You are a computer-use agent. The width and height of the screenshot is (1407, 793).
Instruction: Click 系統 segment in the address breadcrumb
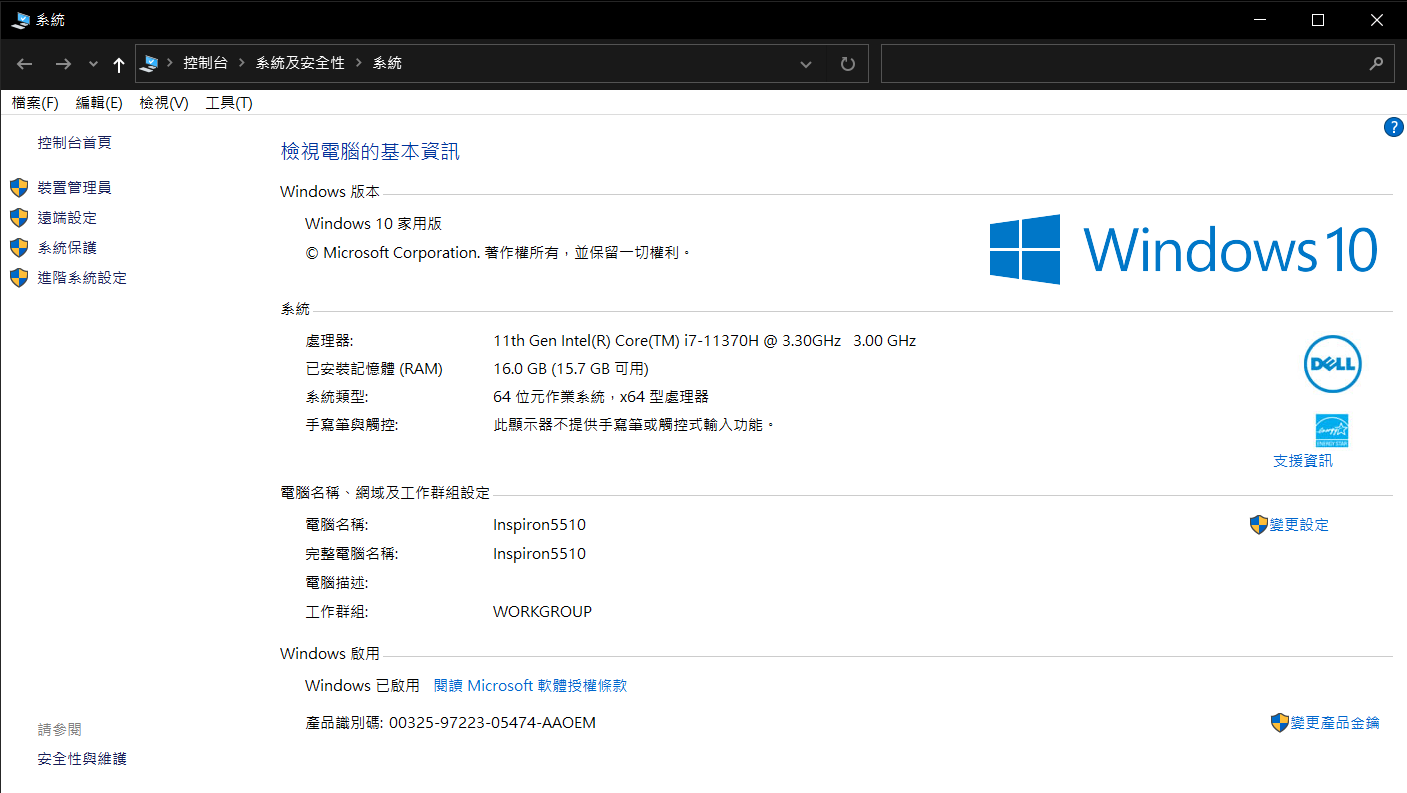click(387, 63)
